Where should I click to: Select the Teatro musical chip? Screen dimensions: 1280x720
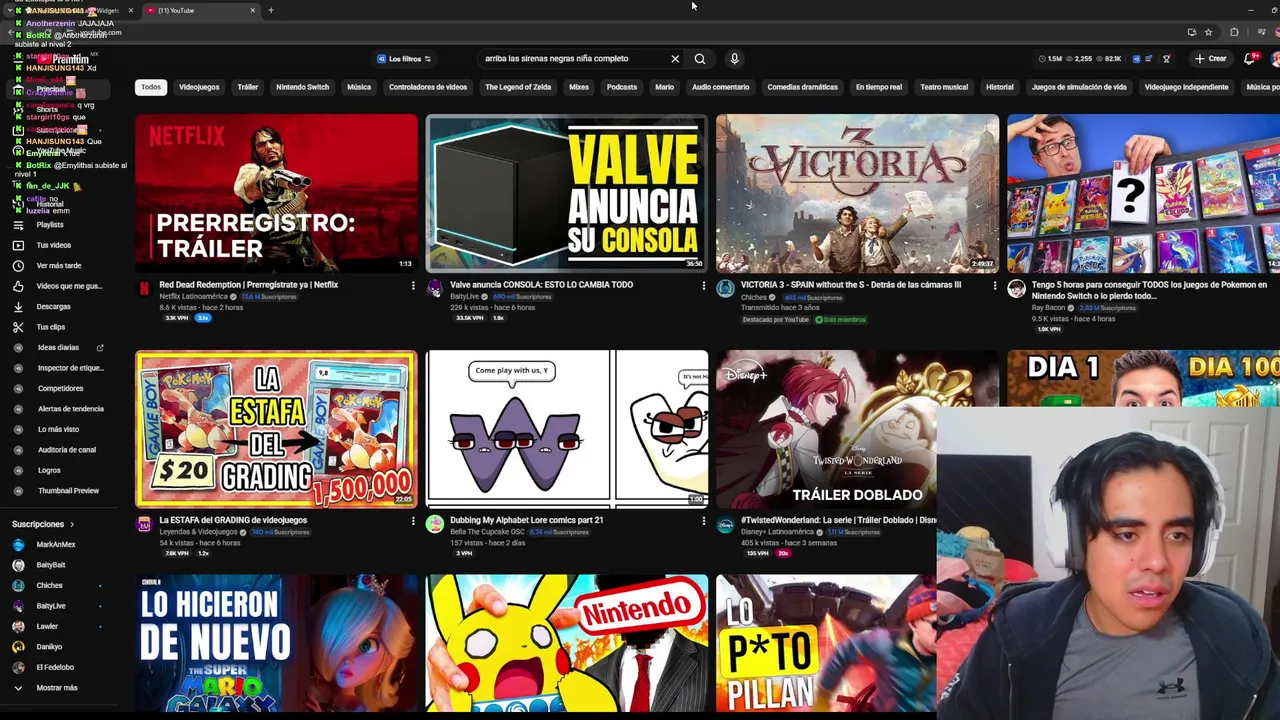click(944, 87)
